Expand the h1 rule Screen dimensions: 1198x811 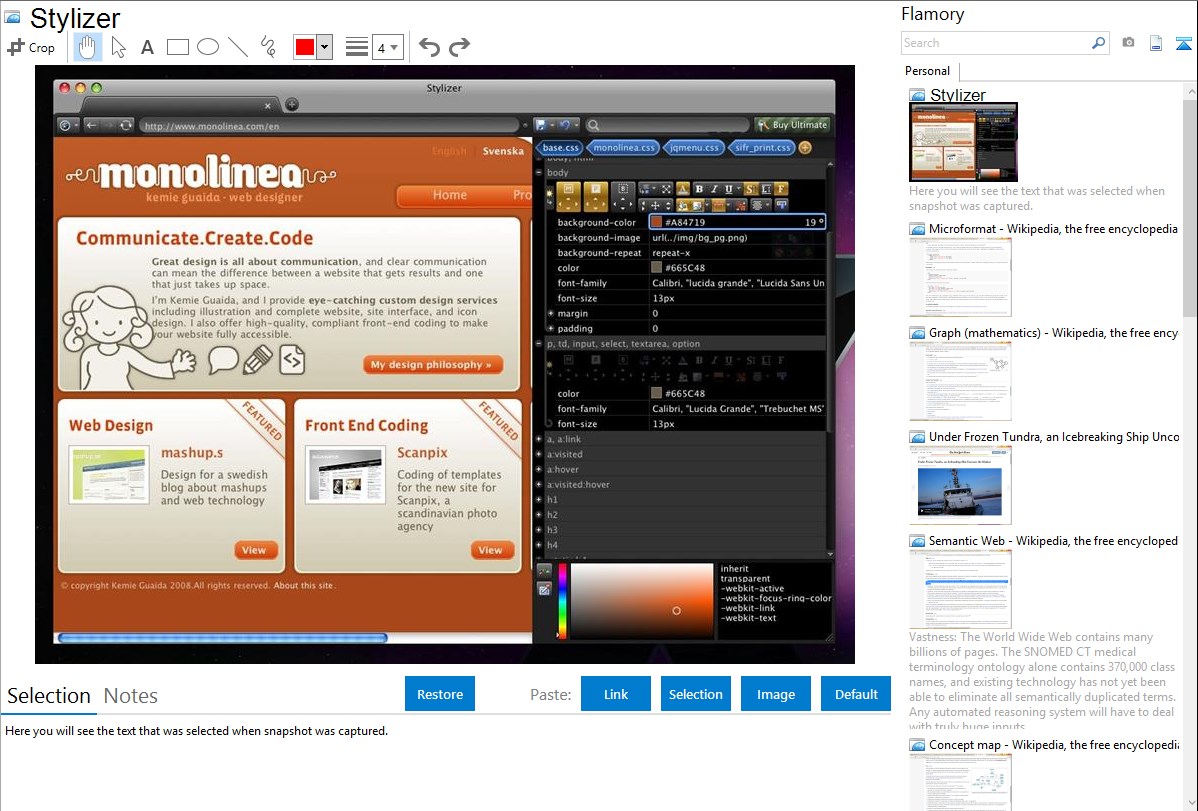click(539, 500)
